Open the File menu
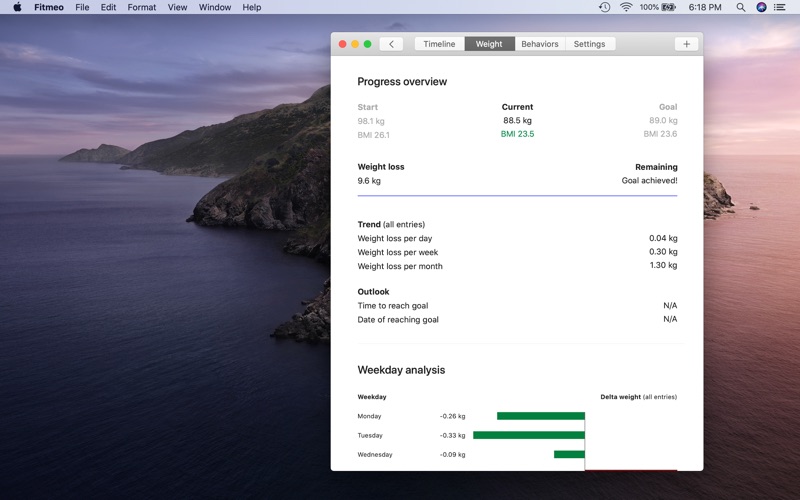The image size is (800, 500). (82, 7)
